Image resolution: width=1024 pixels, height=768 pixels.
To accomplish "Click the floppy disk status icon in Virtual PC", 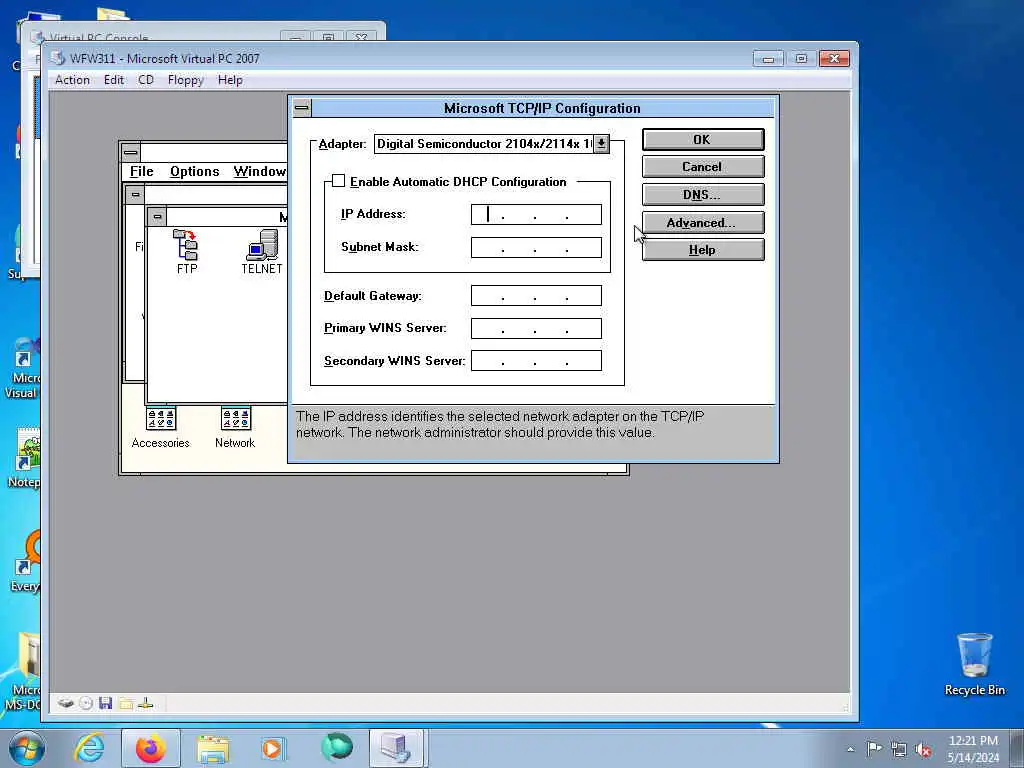I will click(106, 703).
